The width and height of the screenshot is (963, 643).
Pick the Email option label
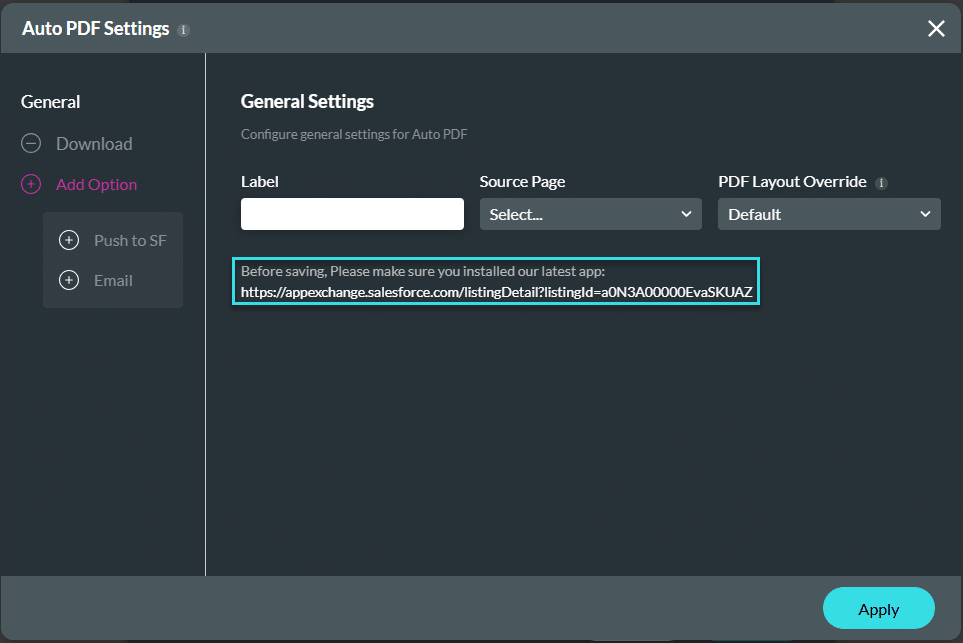pos(113,280)
